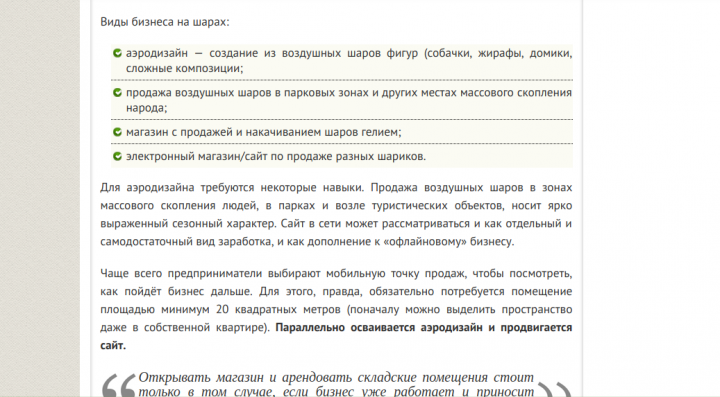Click the bold sentence 'Параллельно осваивается аэродизайн и продвигается сайт.'
Image resolution: width=720 pixels, height=397 pixels.
point(336,336)
